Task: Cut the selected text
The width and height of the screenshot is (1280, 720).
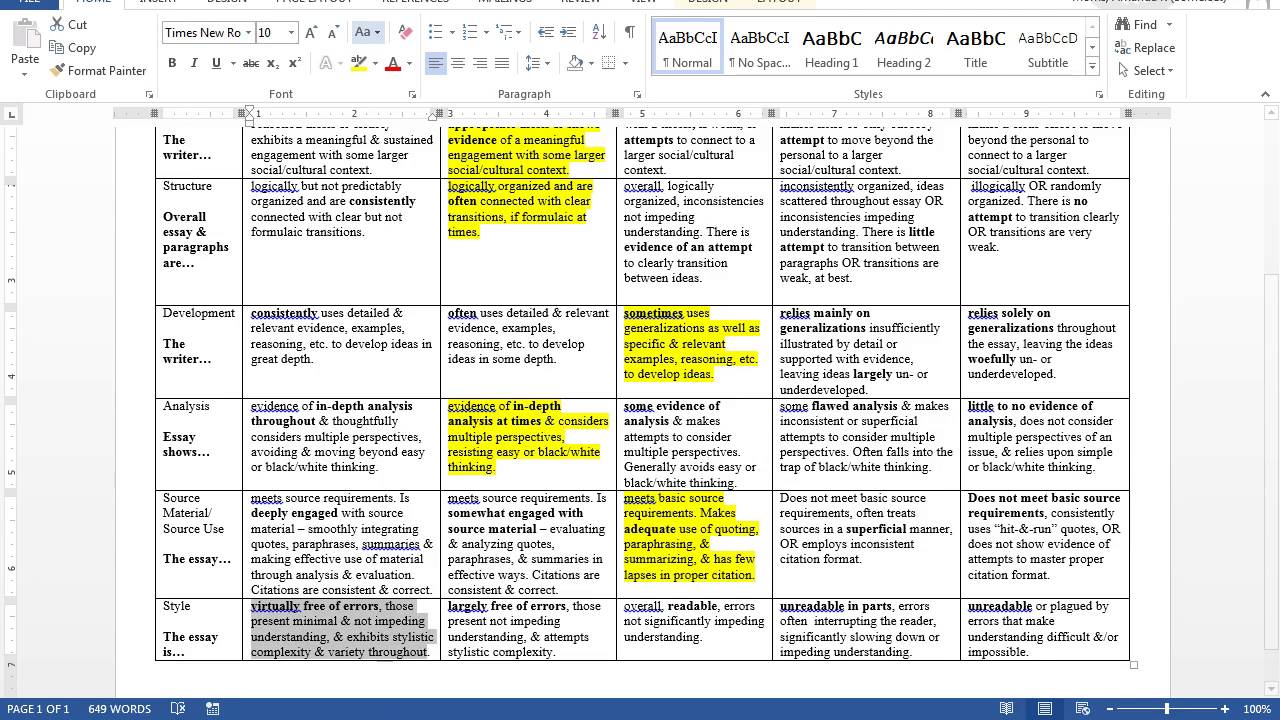Action: tap(68, 24)
